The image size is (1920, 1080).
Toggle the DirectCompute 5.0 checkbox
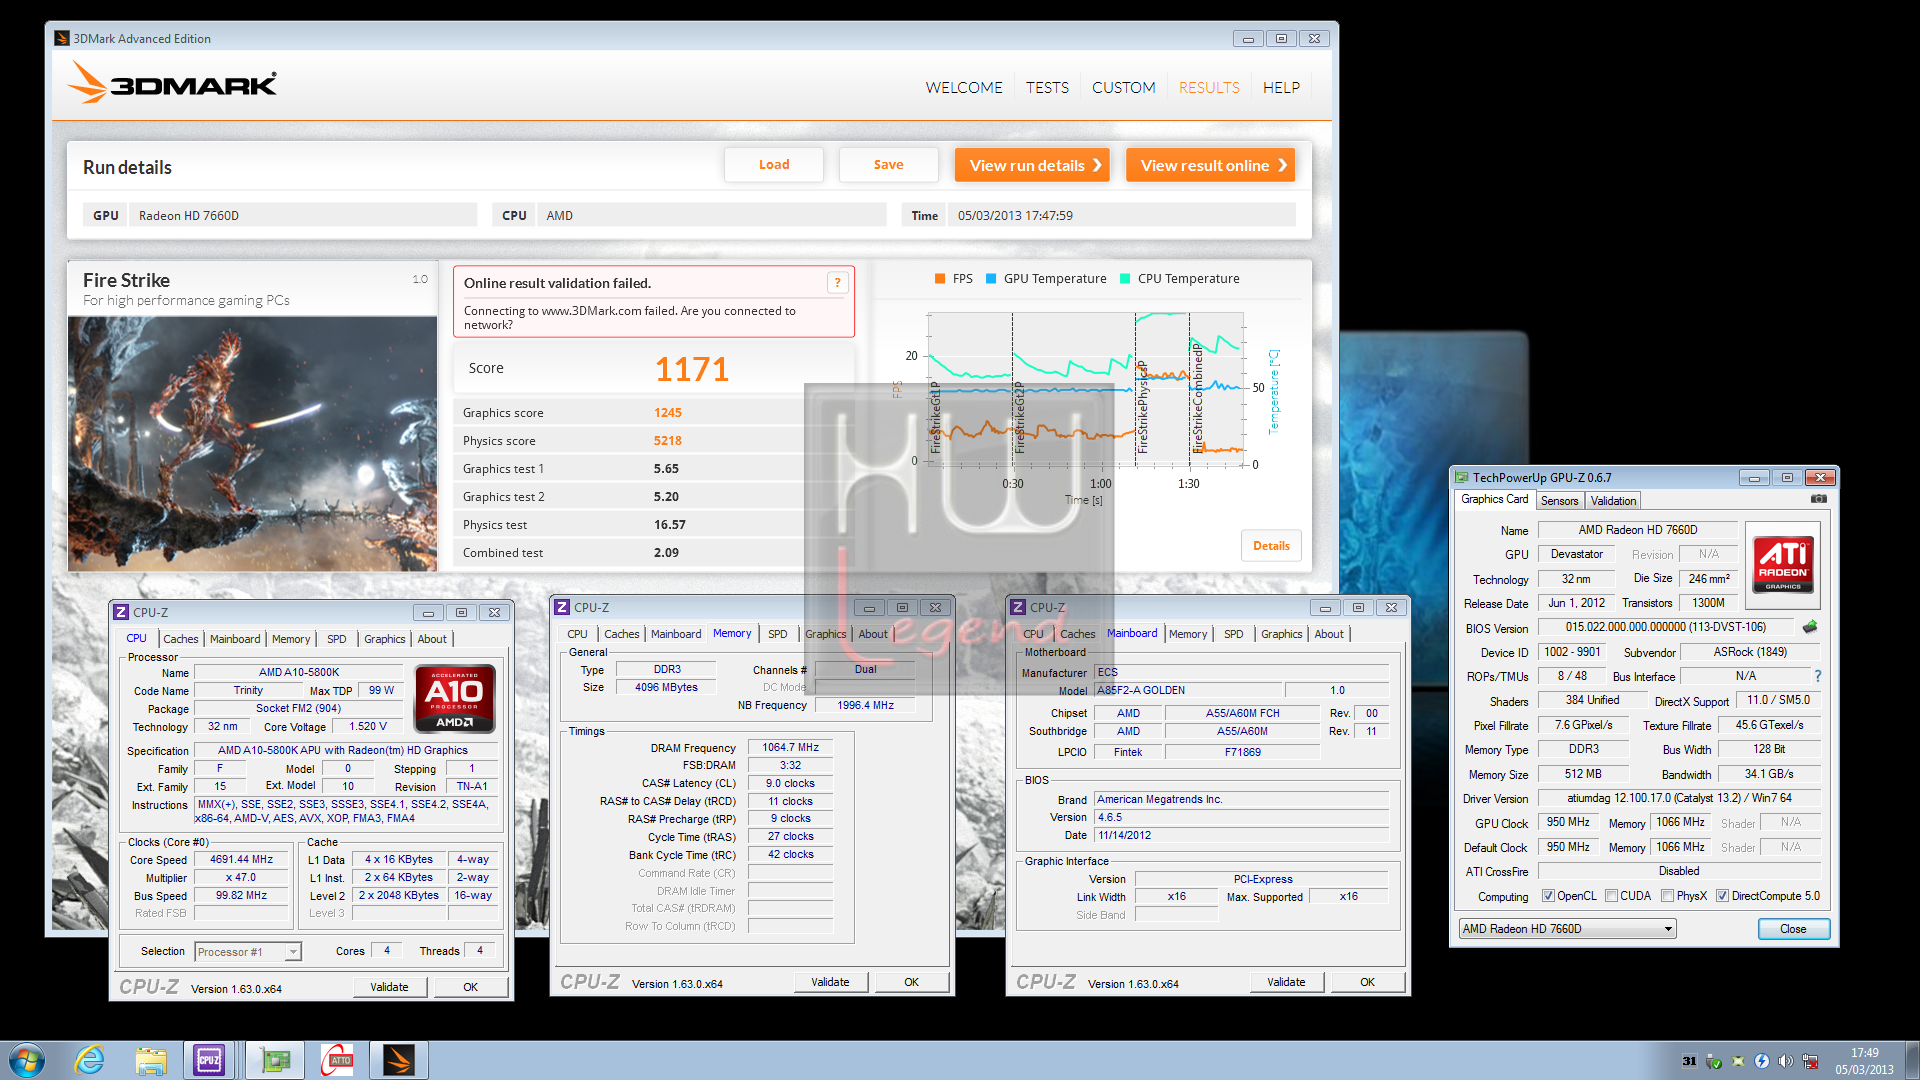coord(1722,896)
